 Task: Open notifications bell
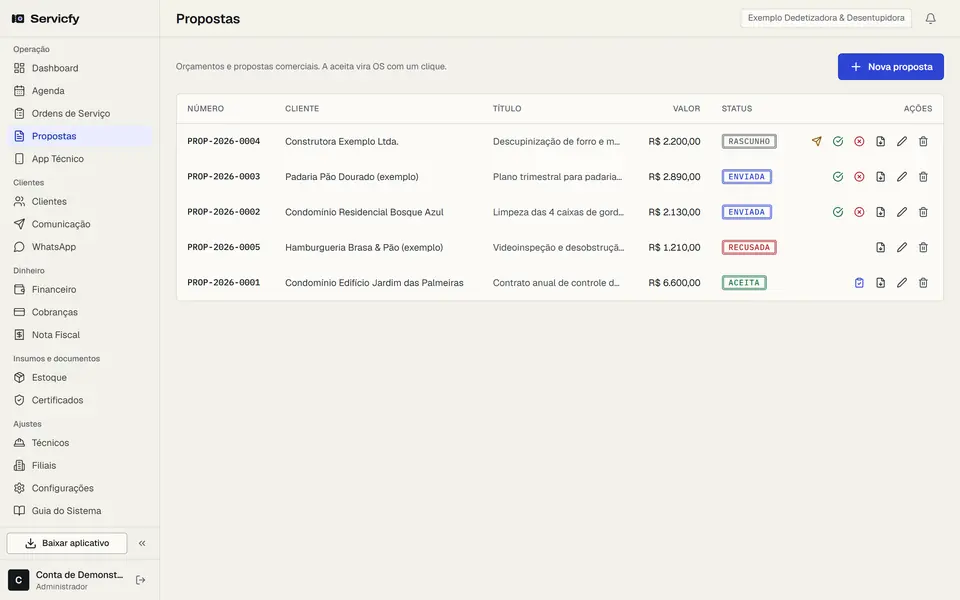pos(930,18)
